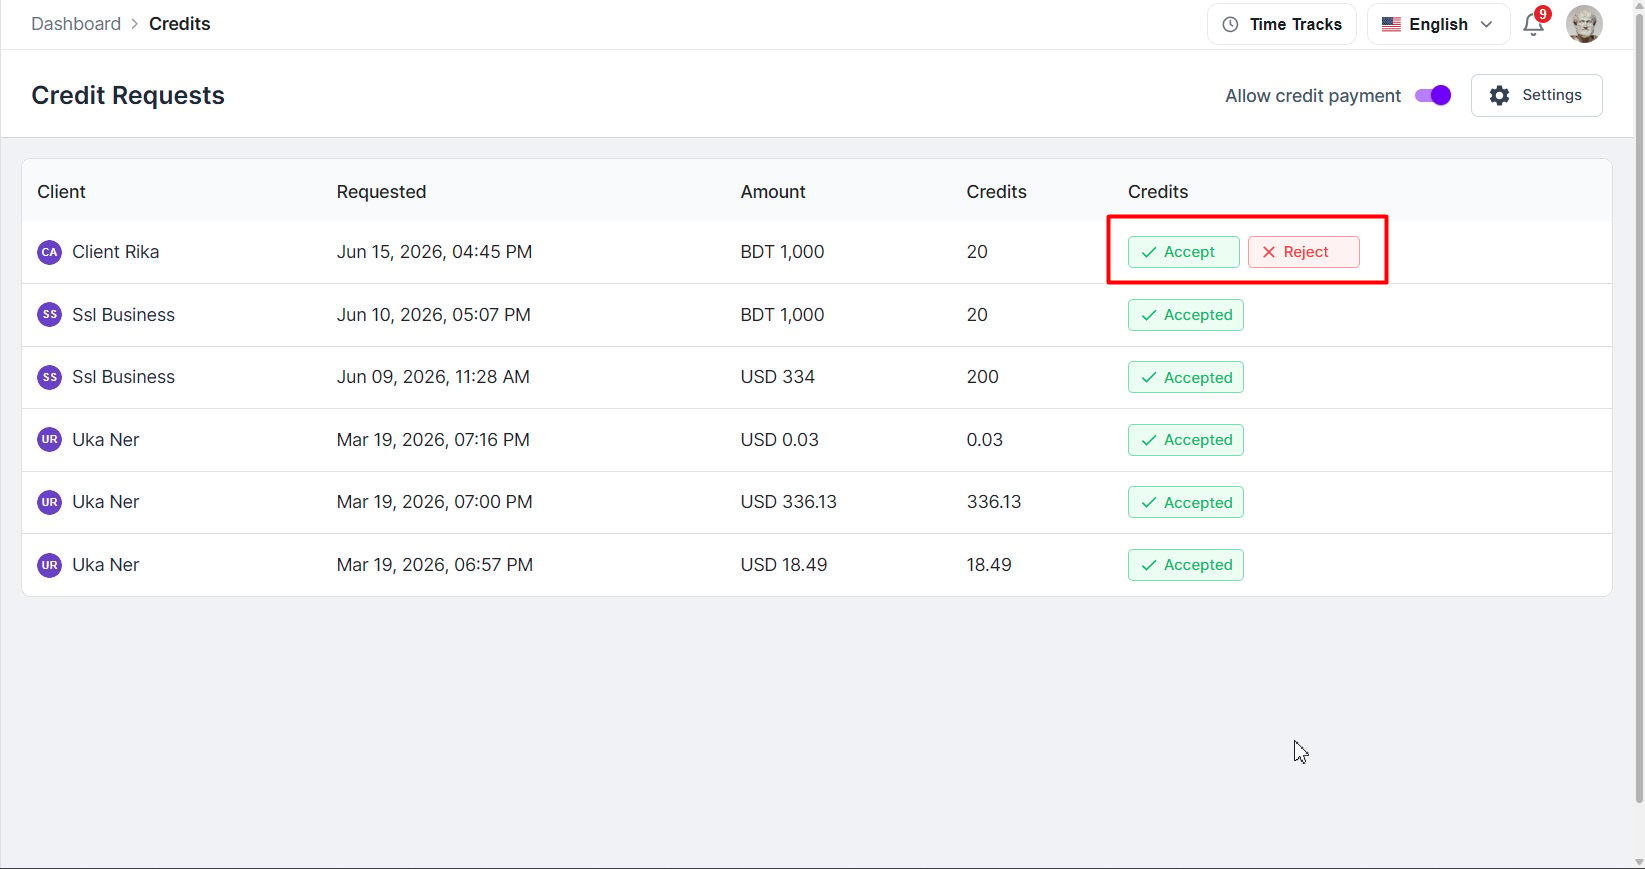Click the date Jun 09, 2026, 11:28 AM
The image size is (1645, 869).
tap(433, 377)
